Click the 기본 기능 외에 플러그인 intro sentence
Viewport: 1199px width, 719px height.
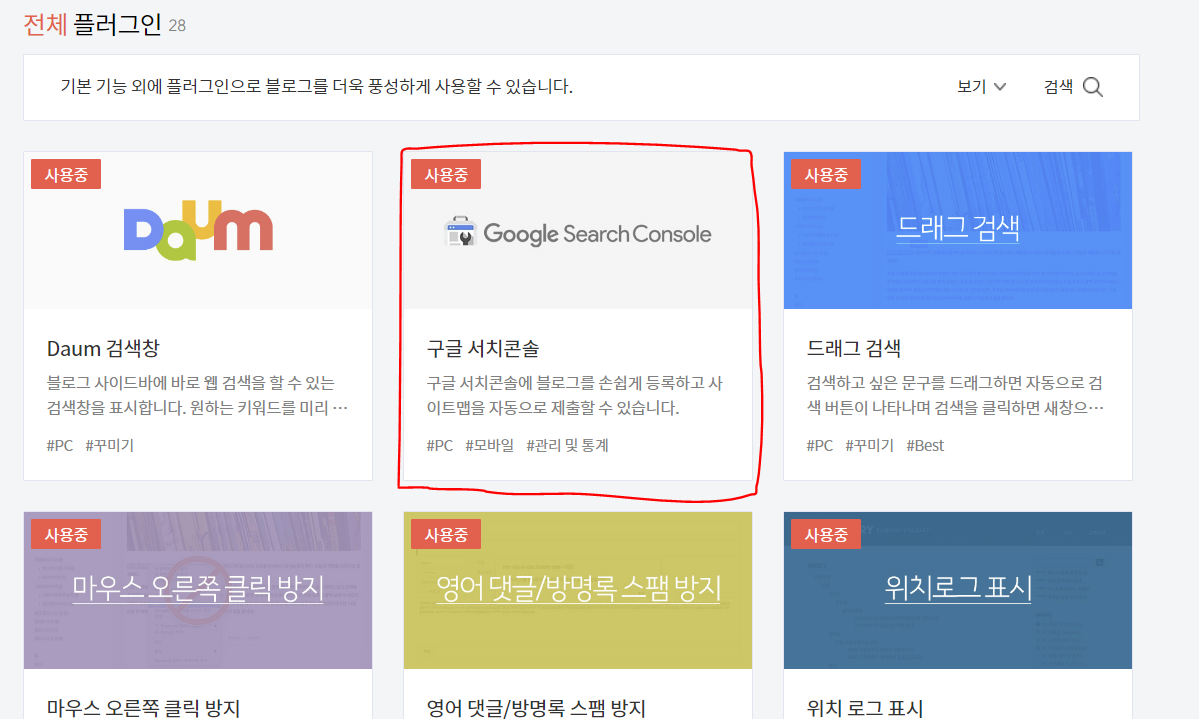[317, 86]
